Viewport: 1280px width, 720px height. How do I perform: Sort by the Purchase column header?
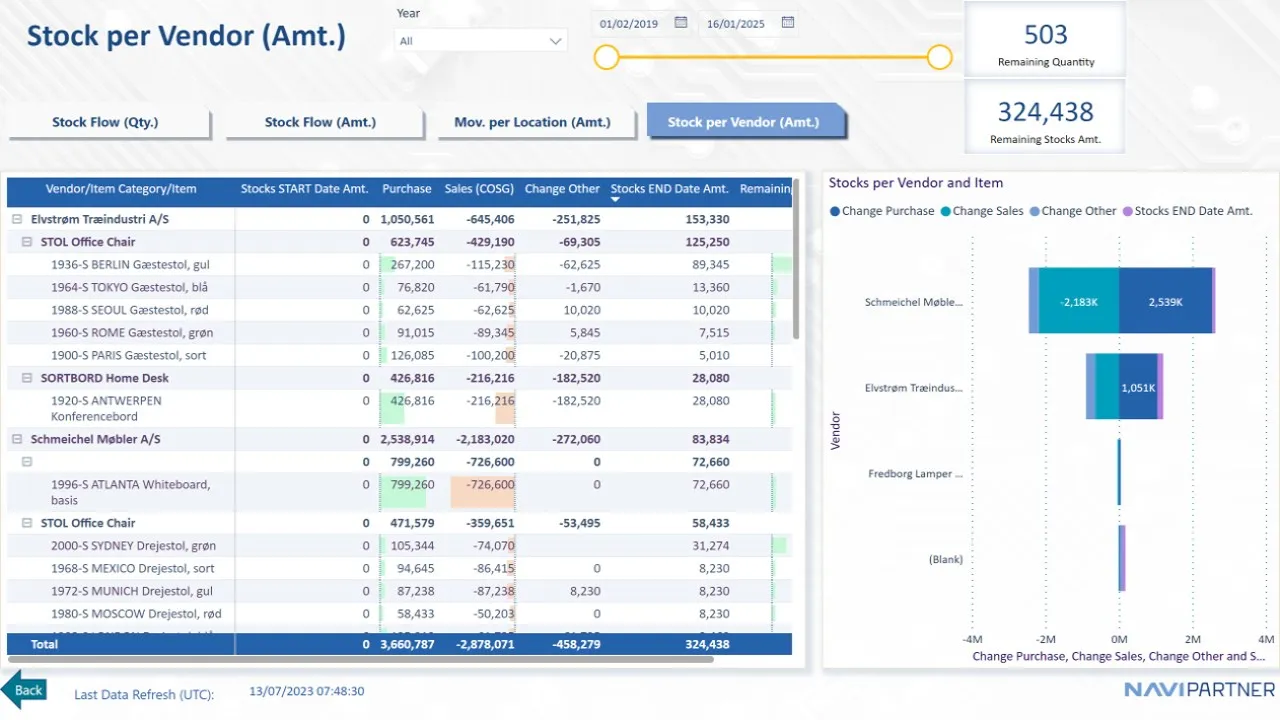(406, 189)
